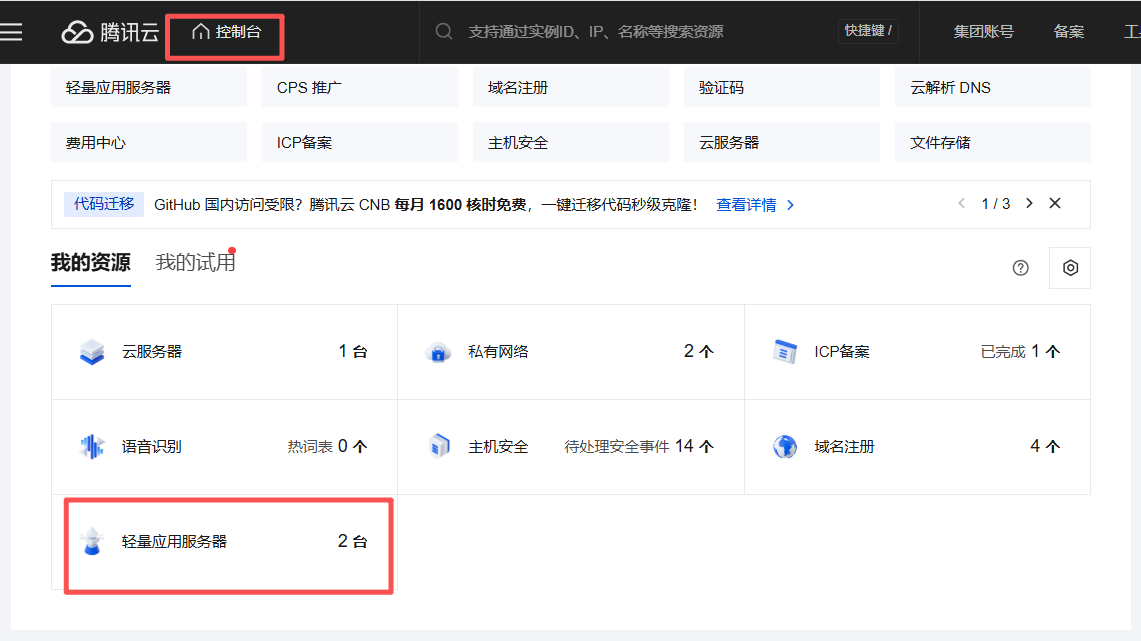1141x641 pixels.
Task: Click the 域名注册 globe icon
Action: tap(785, 447)
